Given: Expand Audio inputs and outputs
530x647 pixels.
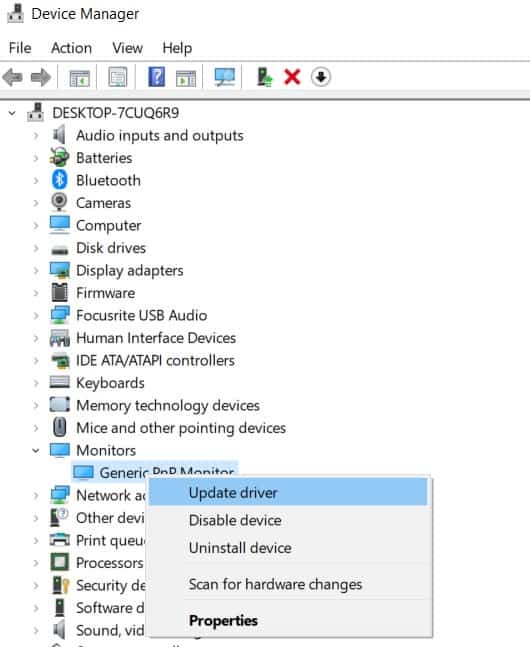Looking at the screenshot, I should coord(36,135).
